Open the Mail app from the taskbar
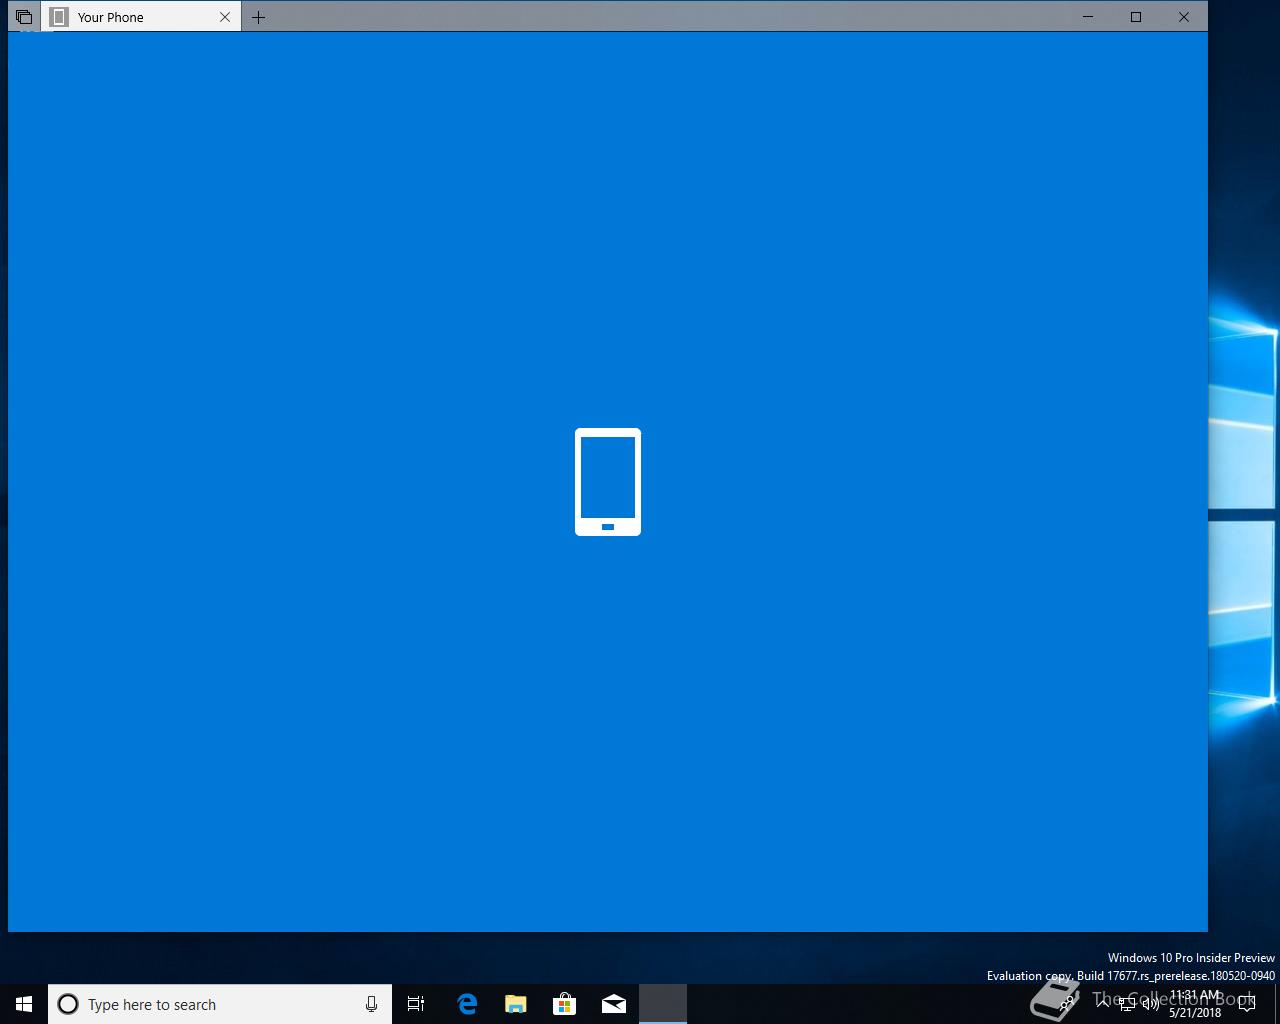 coord(614,1004)
